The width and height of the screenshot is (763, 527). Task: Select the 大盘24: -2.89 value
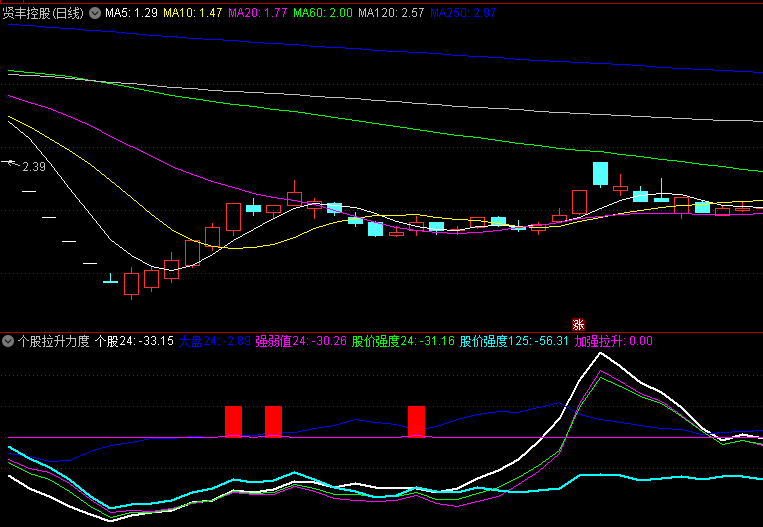click(215, 341)
